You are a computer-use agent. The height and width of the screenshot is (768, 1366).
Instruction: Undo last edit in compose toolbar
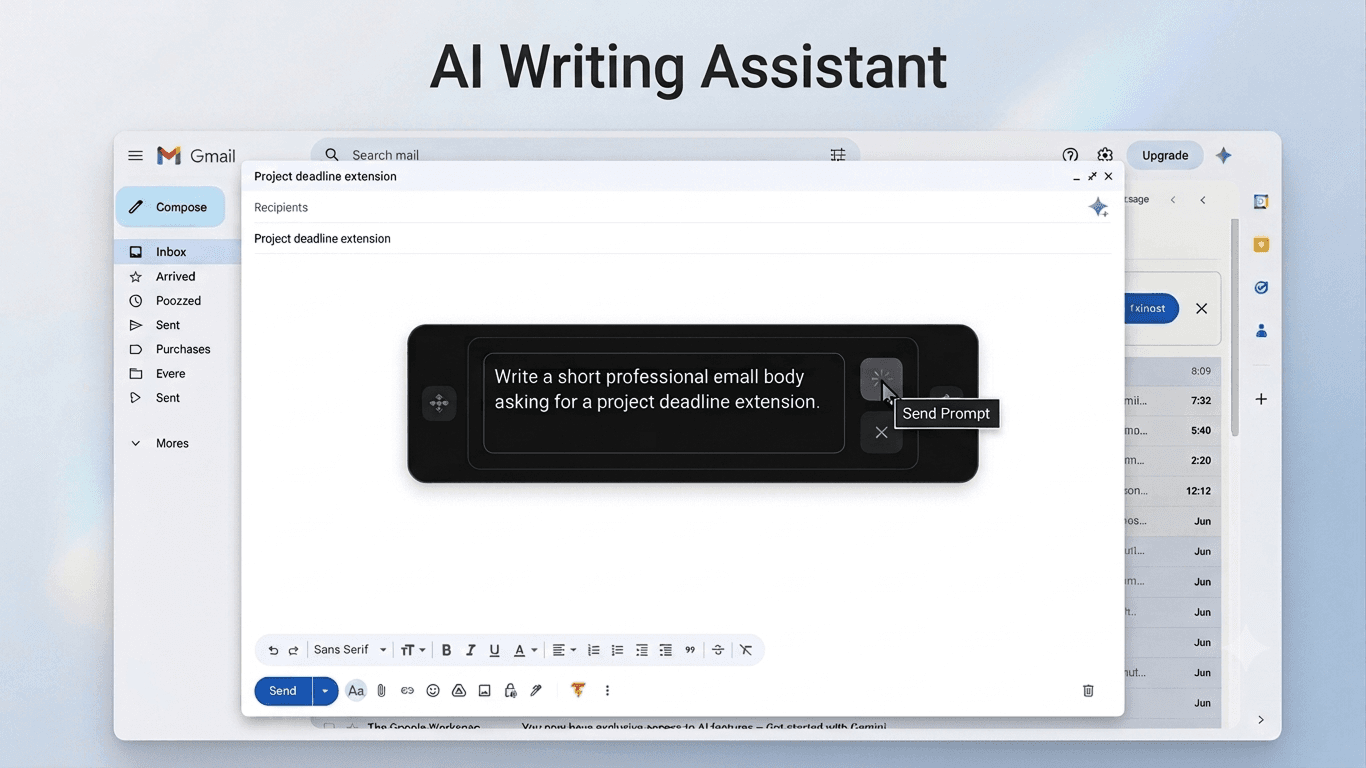(273, 650)
